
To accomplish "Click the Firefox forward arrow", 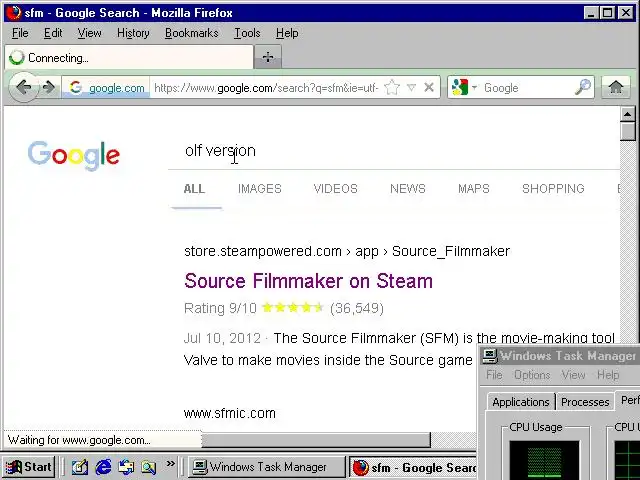I will pyautogui.click(x=49, y=87).
